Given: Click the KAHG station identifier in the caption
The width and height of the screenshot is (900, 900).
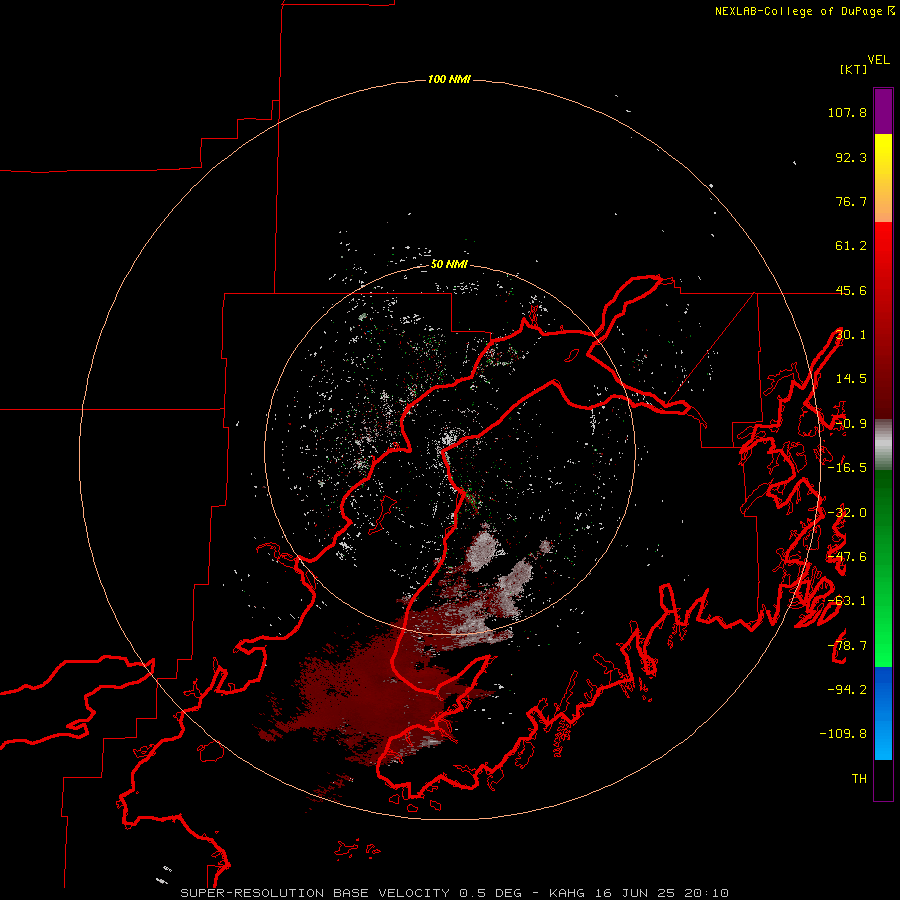Looking at the screenshot, I should pyautogui.click(x=567, y=893).
